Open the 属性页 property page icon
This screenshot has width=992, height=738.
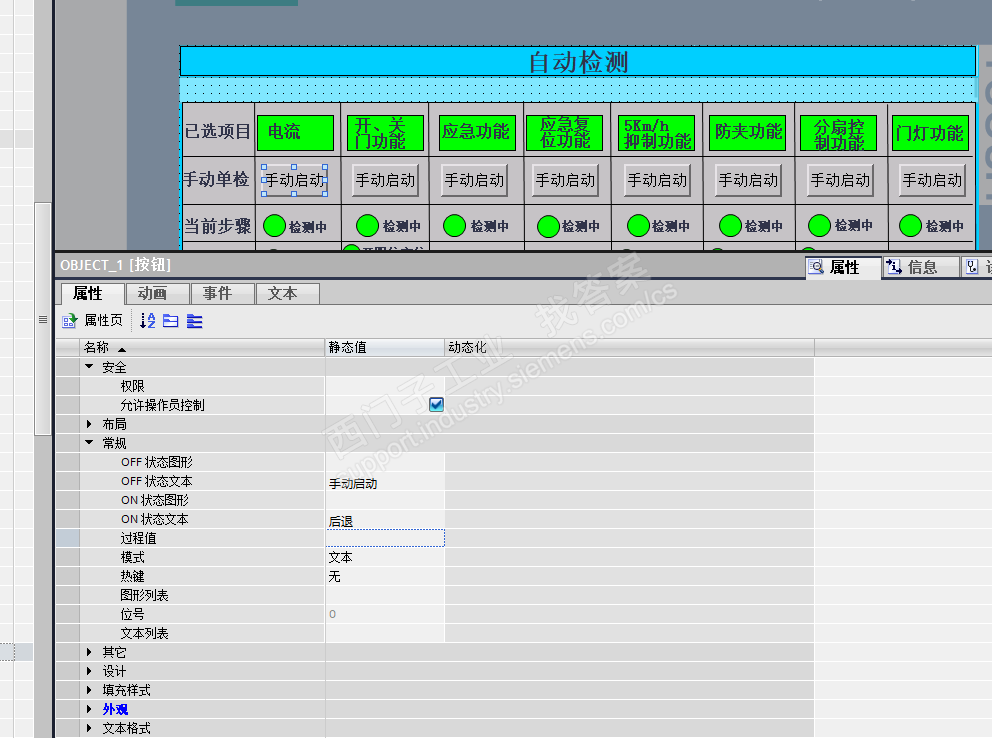point(69,321)
